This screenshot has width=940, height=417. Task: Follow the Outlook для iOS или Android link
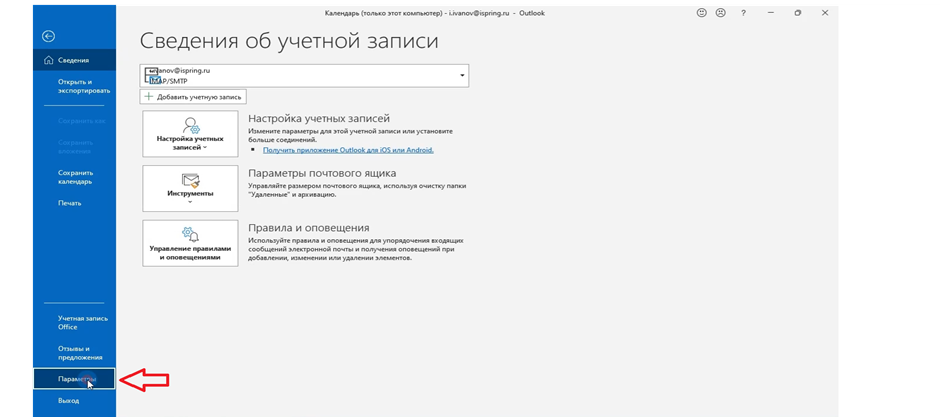click(348, 150)
